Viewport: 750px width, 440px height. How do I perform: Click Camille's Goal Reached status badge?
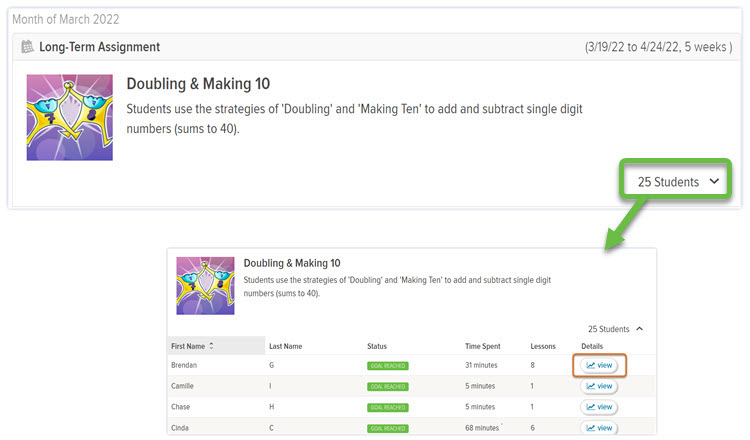click(387, 387)
